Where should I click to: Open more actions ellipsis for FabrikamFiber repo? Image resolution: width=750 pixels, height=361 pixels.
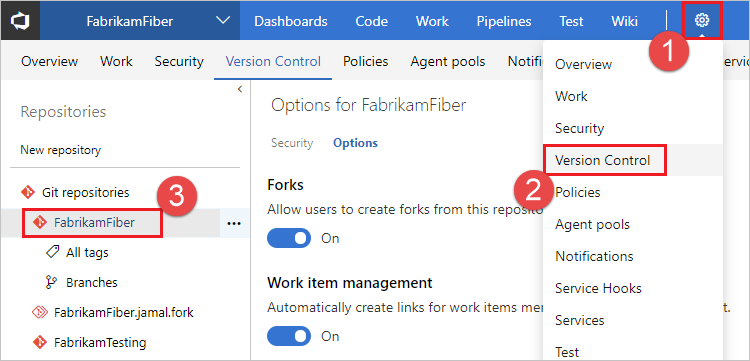pos(234,223)
